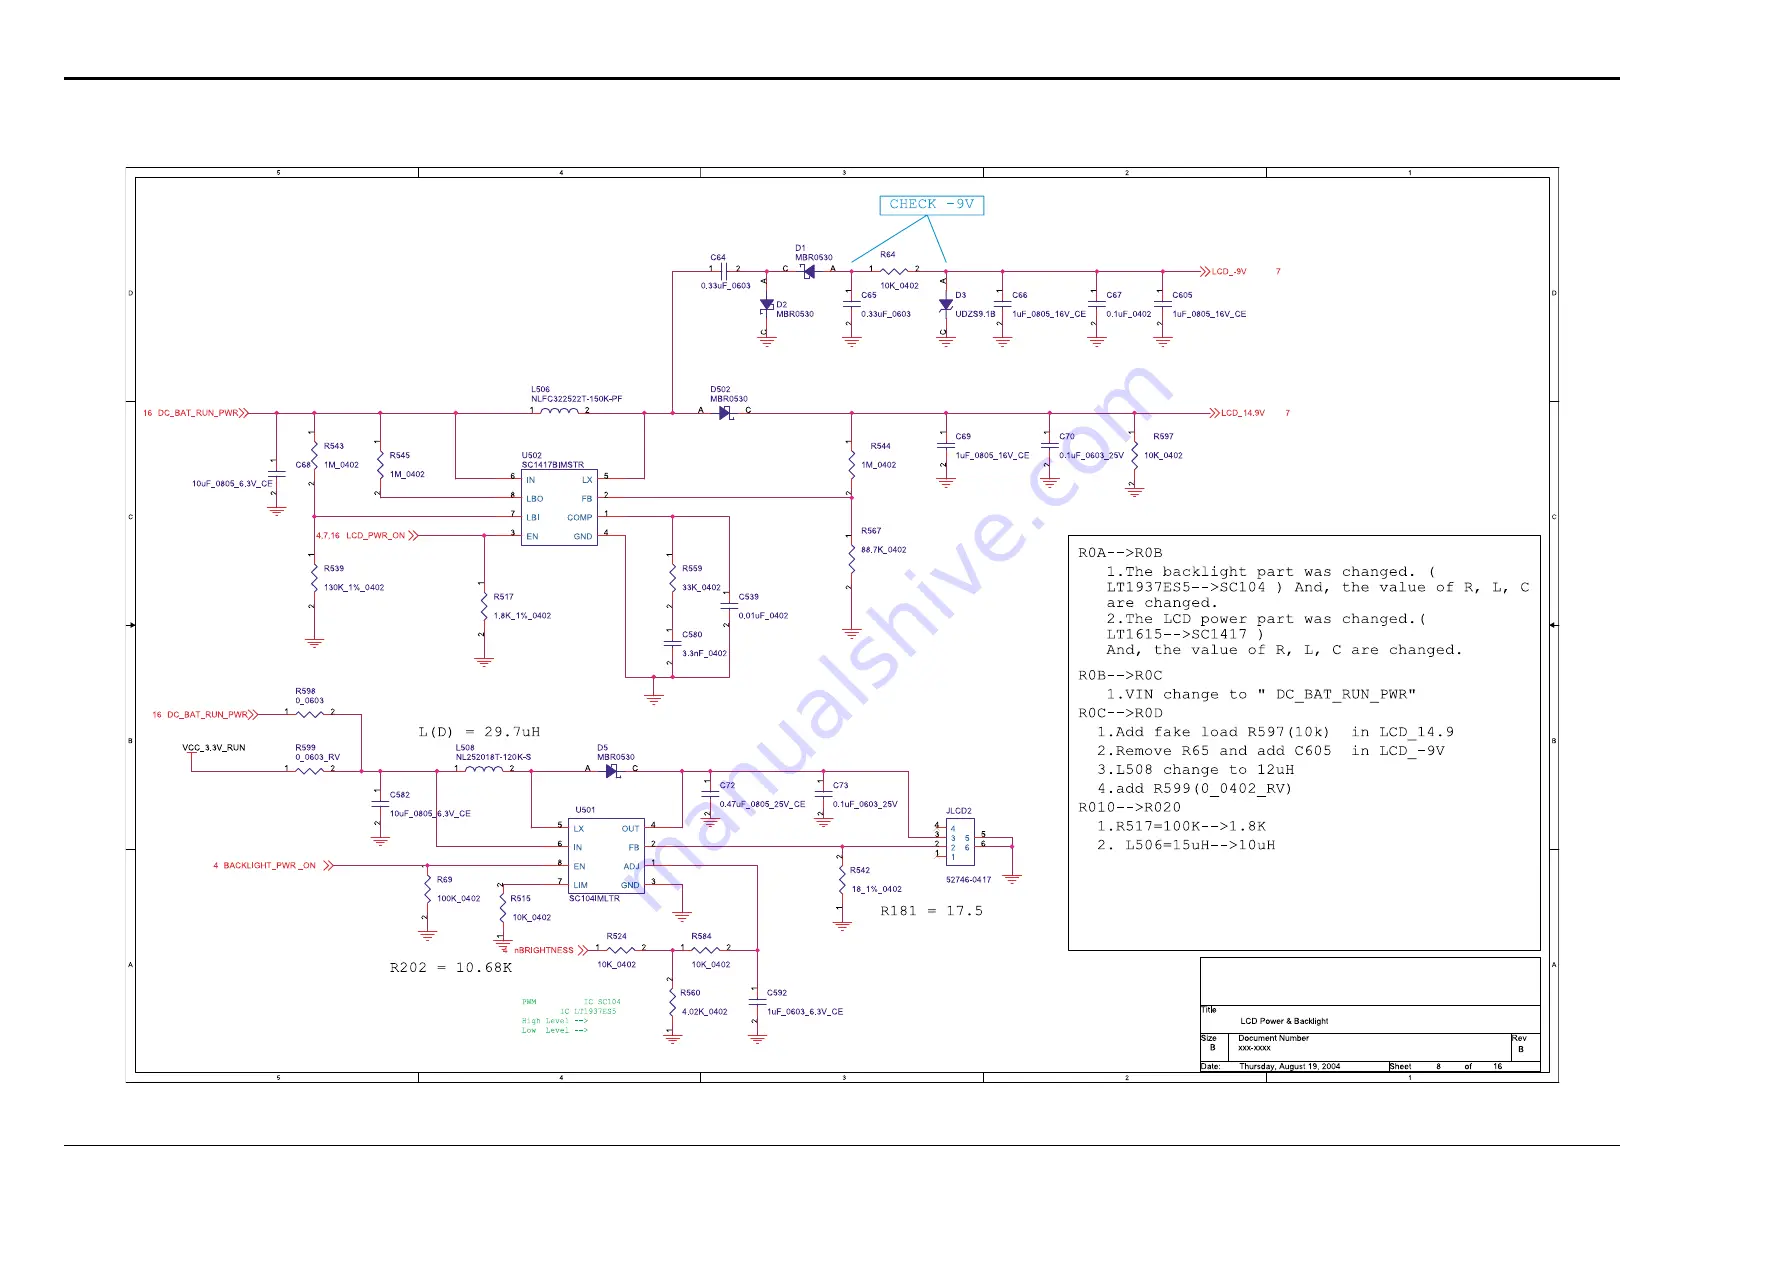Click the 1uF_0603_6.3V_CE value of C592

pos(805,1012)
